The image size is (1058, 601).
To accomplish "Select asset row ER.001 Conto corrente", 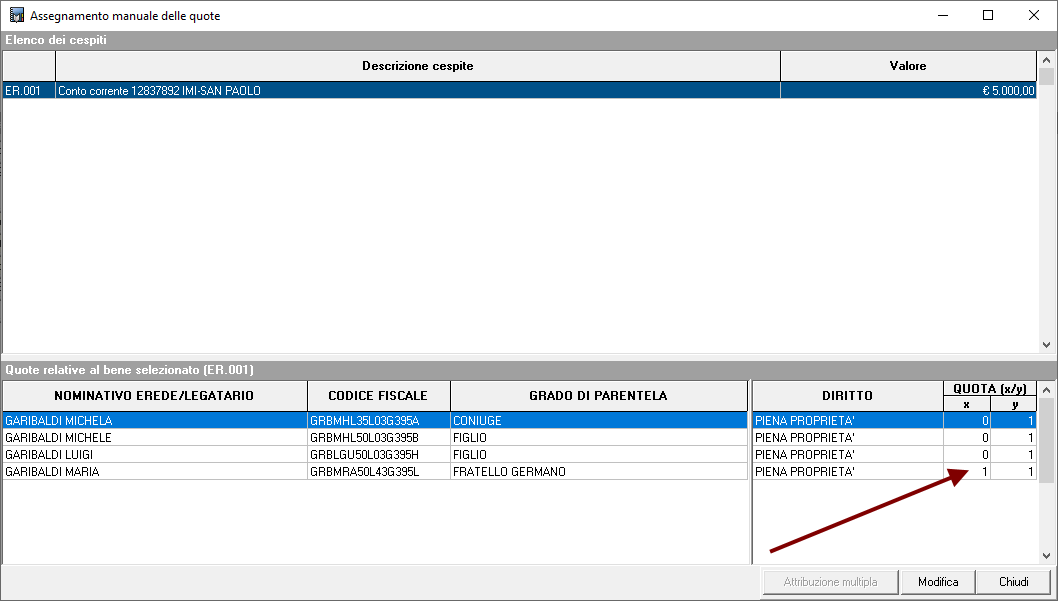I will pyautogui.click(x=417, y=91).
